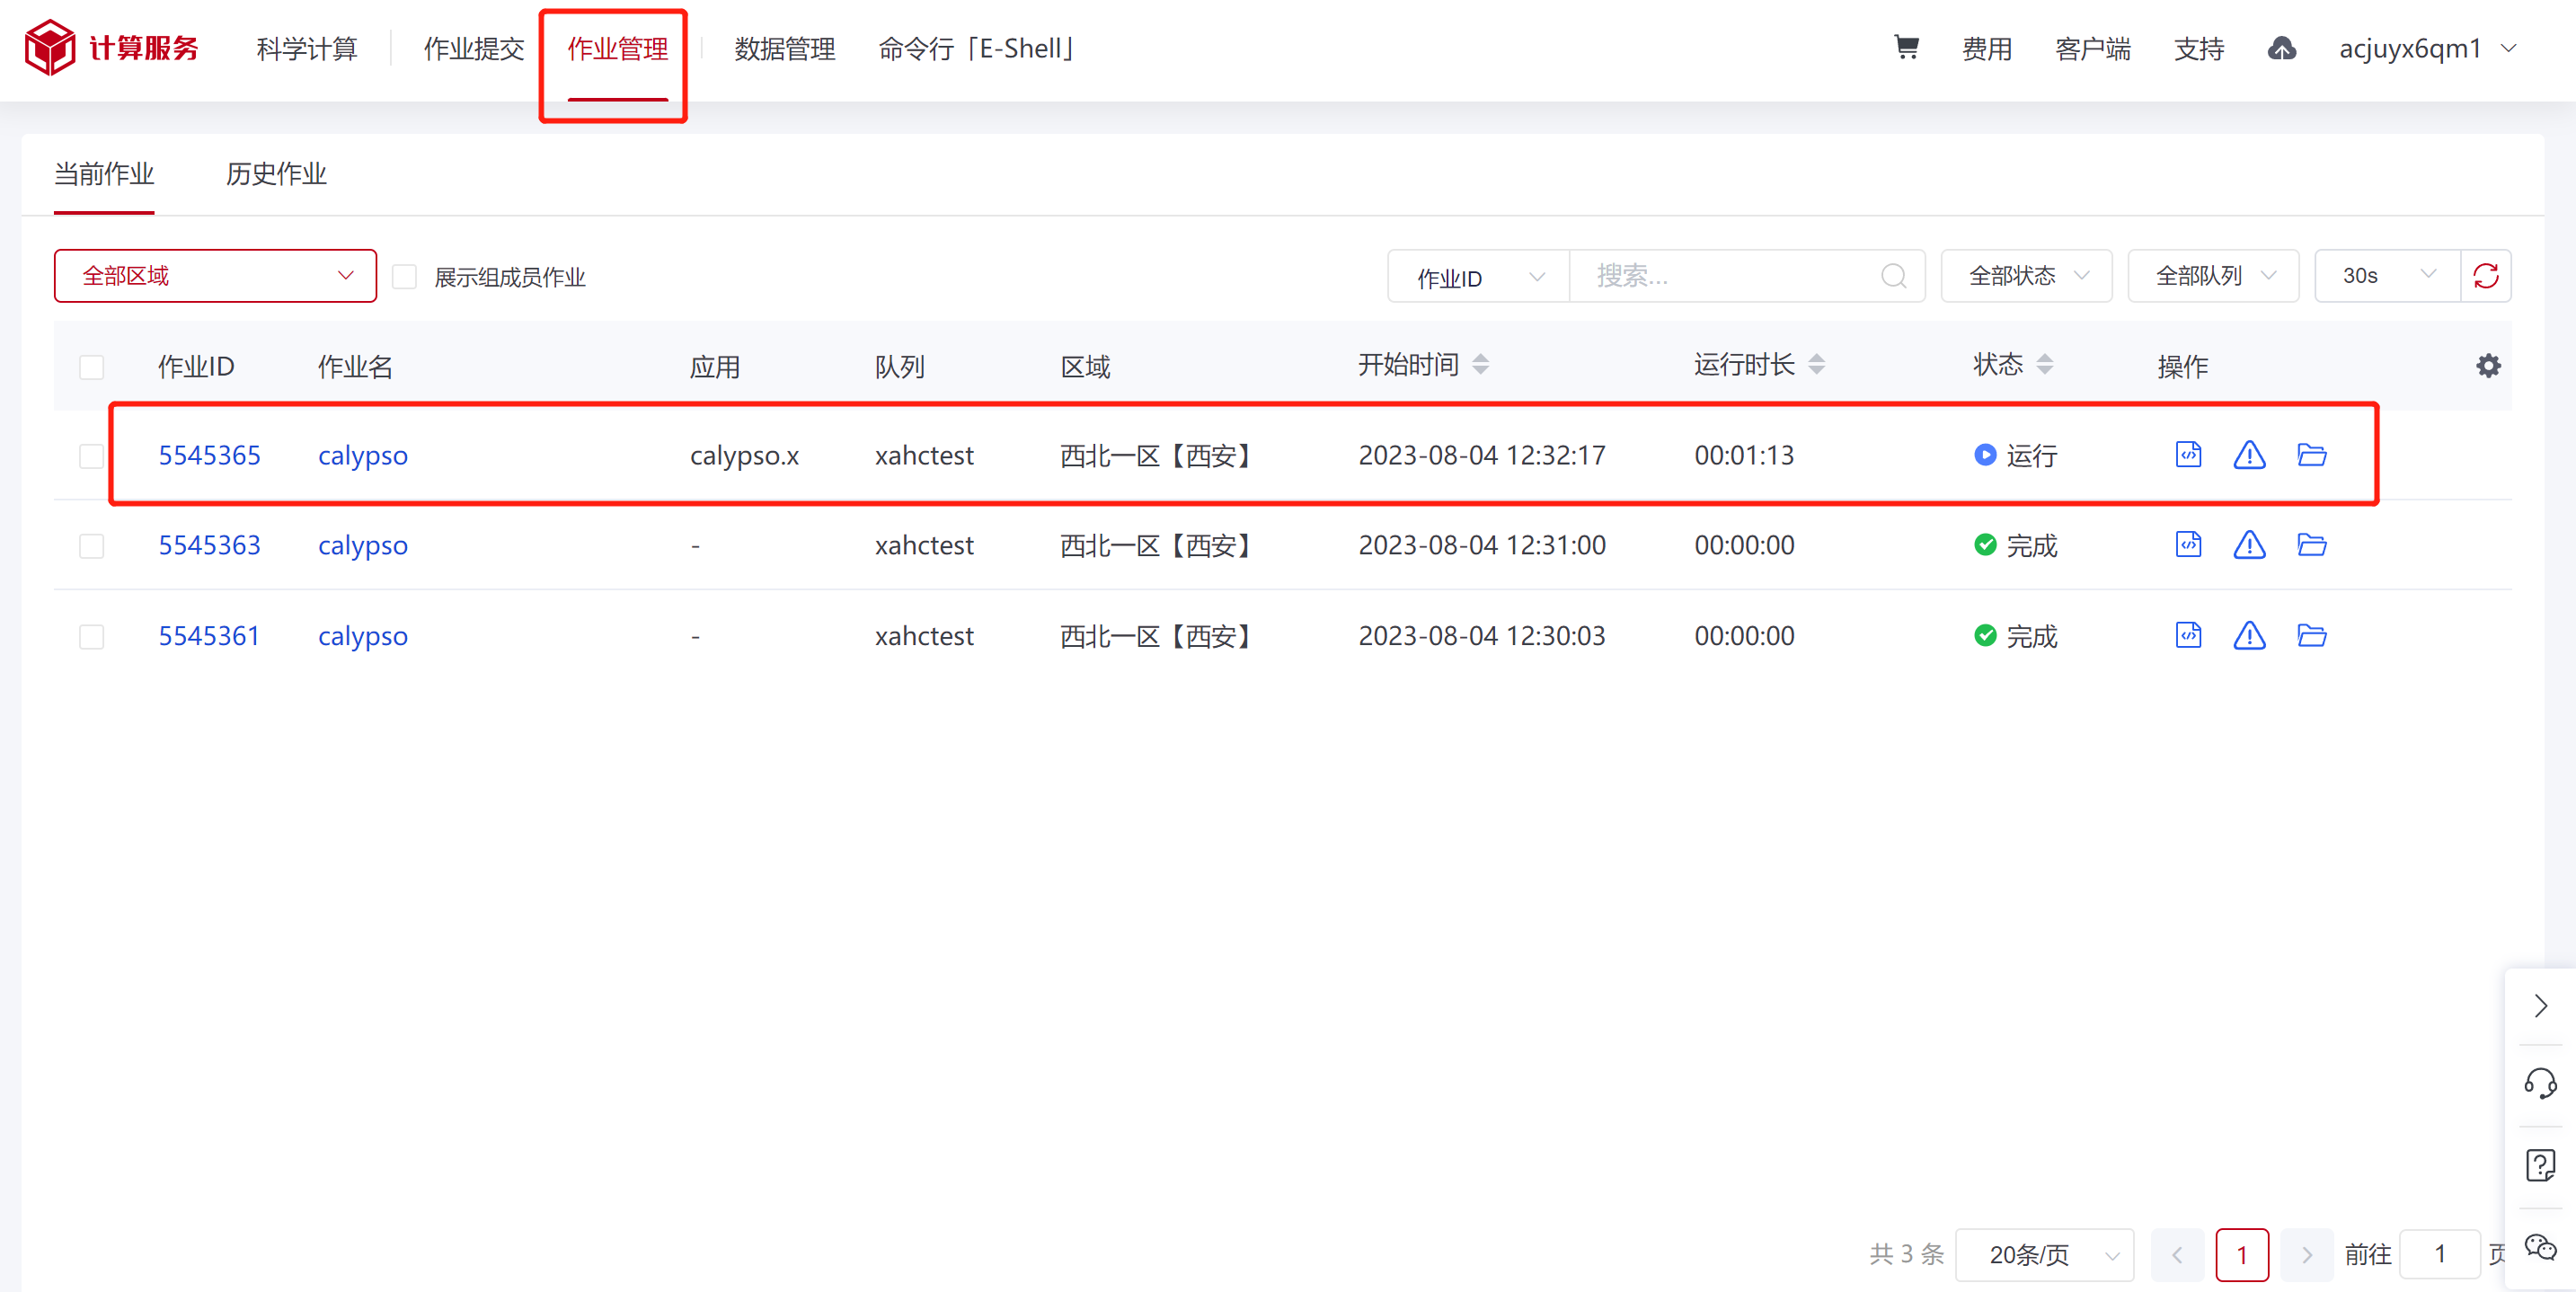The width and height of the screenshot is (2576, 1292).
Task: Select checkbox for job 5545361
Action: 91,637
